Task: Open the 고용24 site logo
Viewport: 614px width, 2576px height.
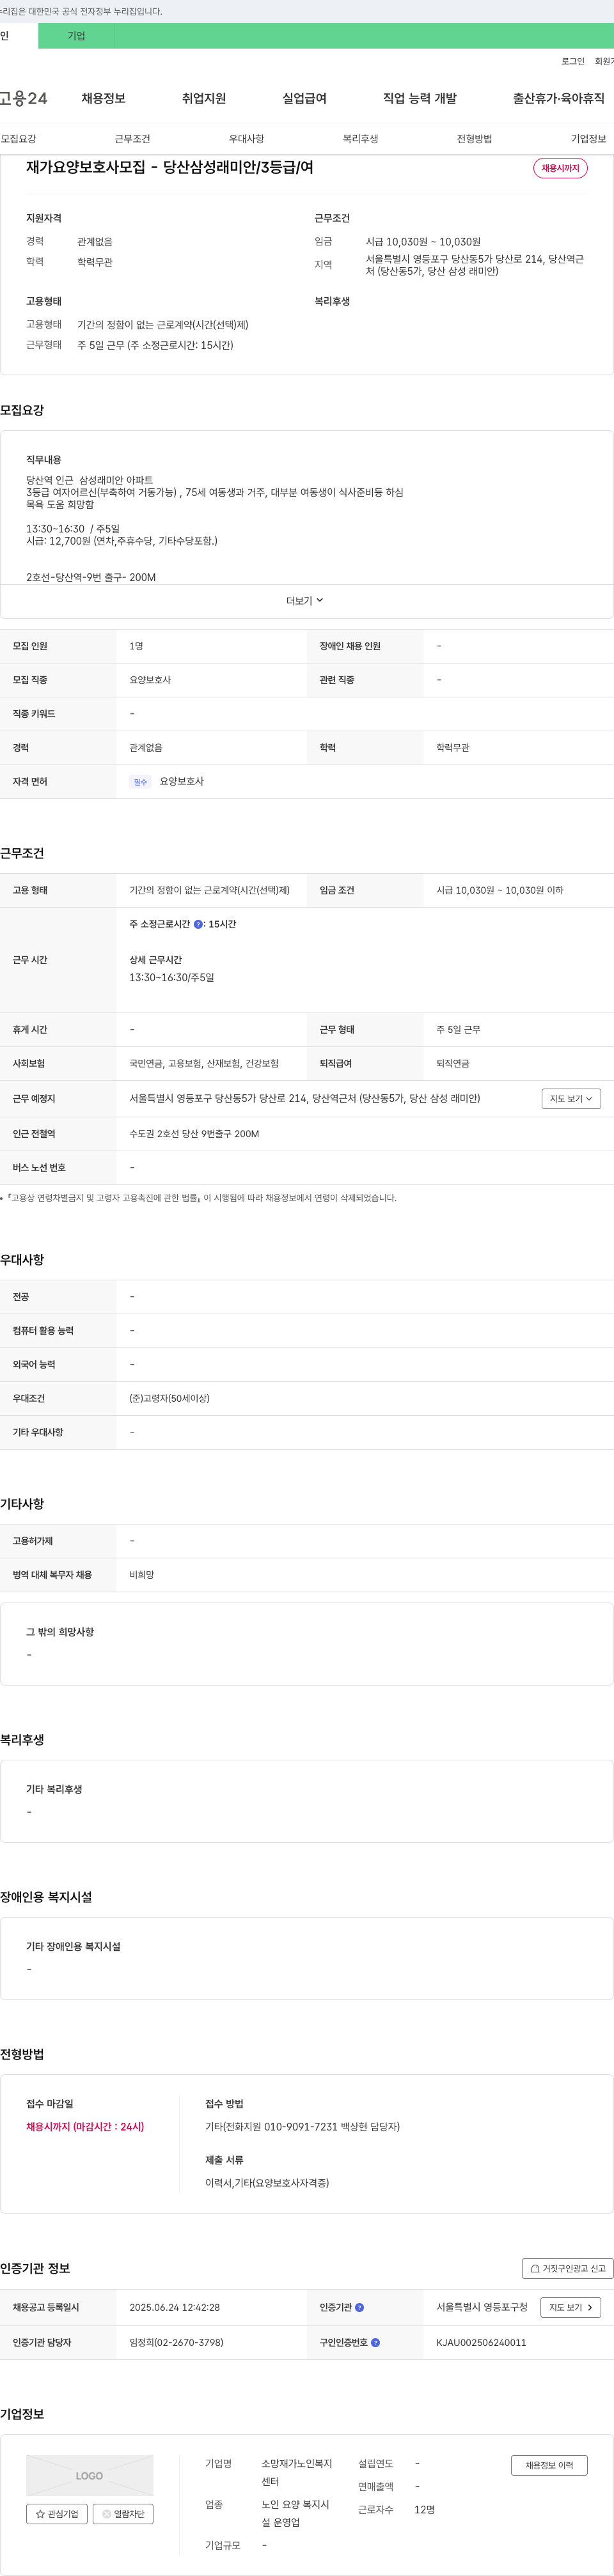Action: 23,98
